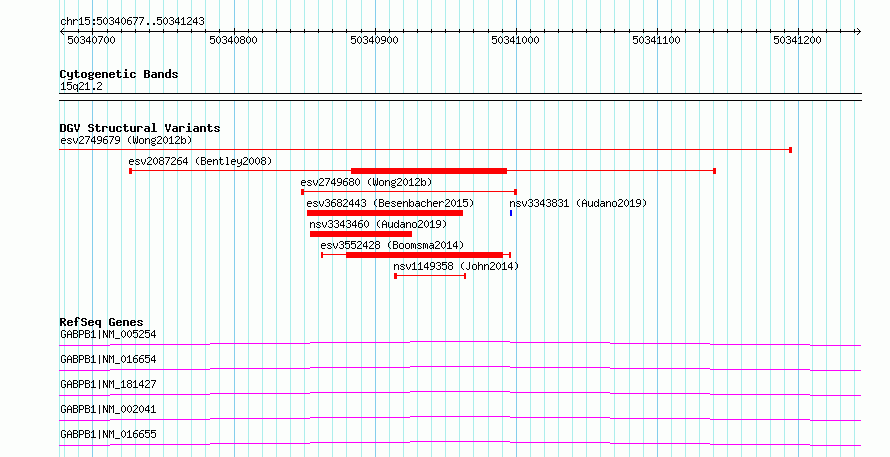The width and height of the screenshot is (890, 457).
Task: Open transcript GABPB1|NM_181427
Action: (x=108, y=384)
